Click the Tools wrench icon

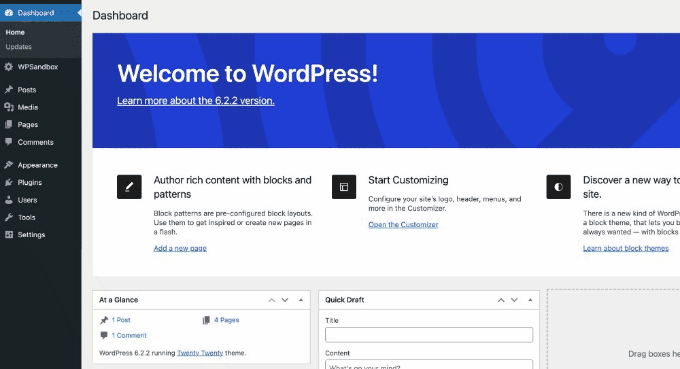click(x=9, y=217)
